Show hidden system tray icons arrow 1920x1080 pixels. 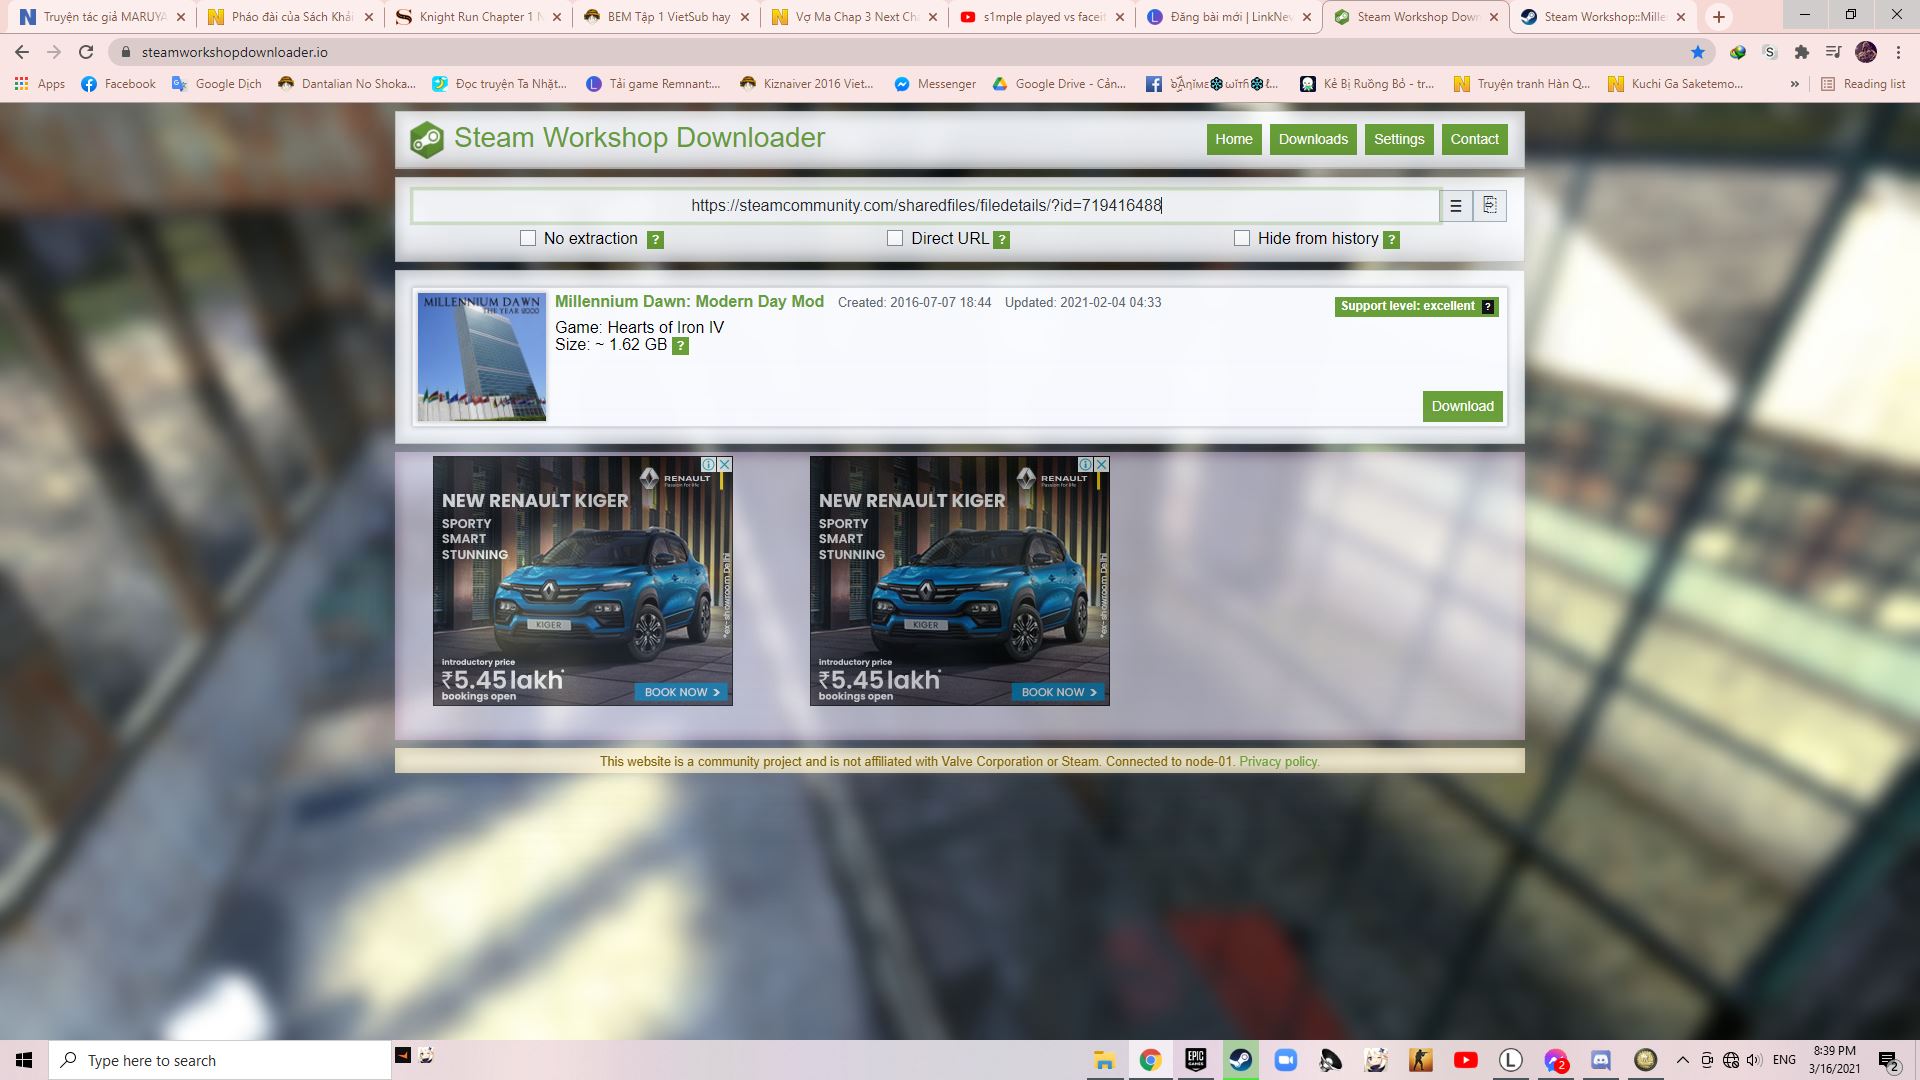(1682, 1060)
